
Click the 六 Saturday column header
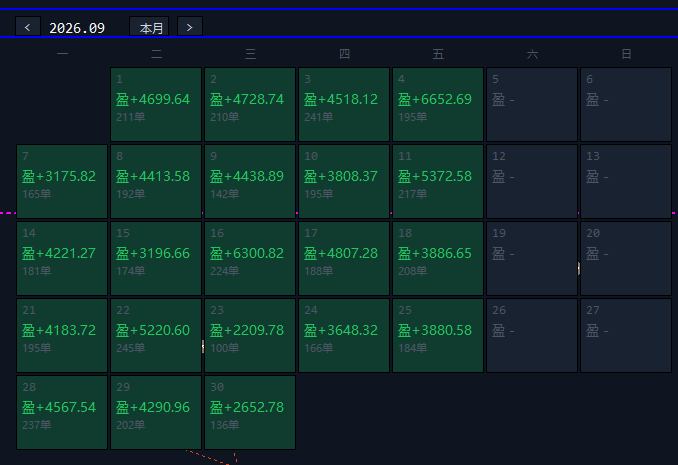532,54
